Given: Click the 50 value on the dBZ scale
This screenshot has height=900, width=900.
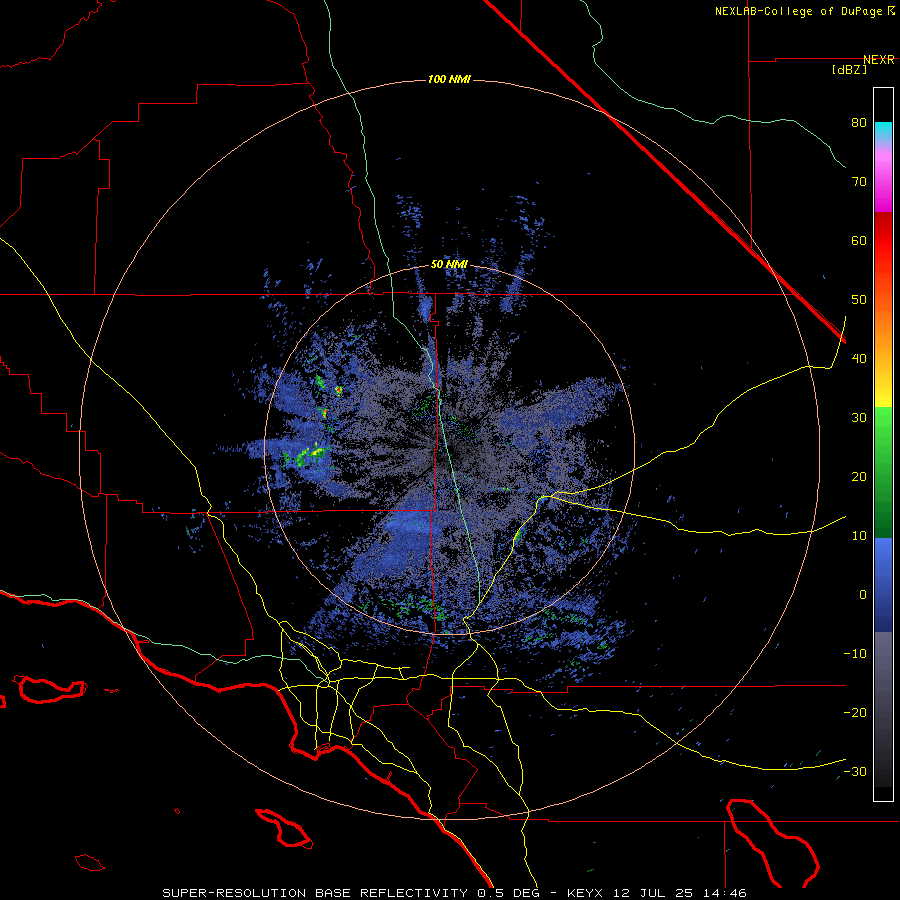Looking at the screenshot, I should (859, 300).
